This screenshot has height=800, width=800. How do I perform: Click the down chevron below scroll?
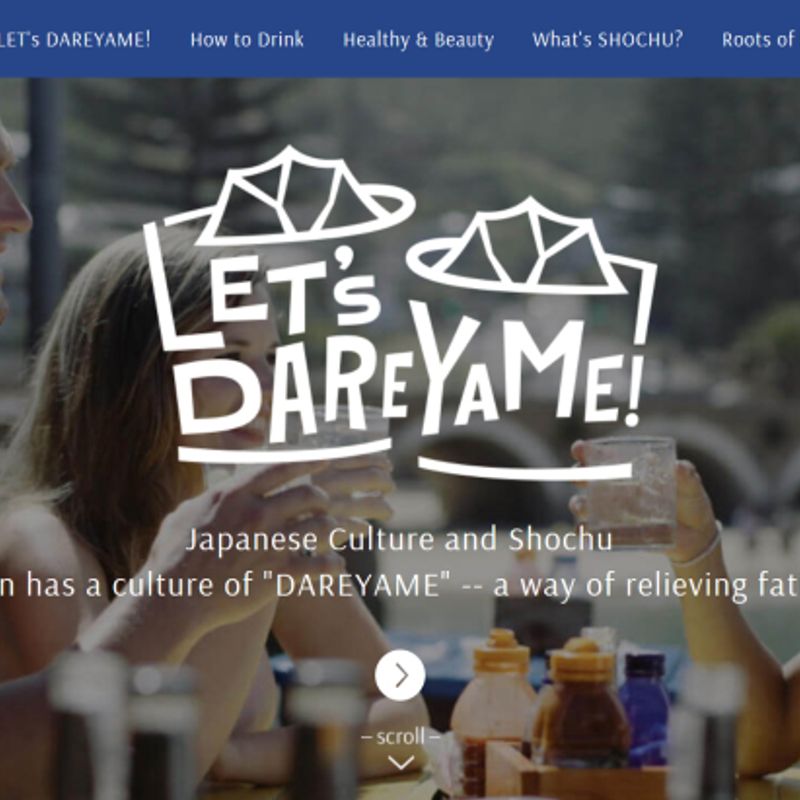pos(401,763)
